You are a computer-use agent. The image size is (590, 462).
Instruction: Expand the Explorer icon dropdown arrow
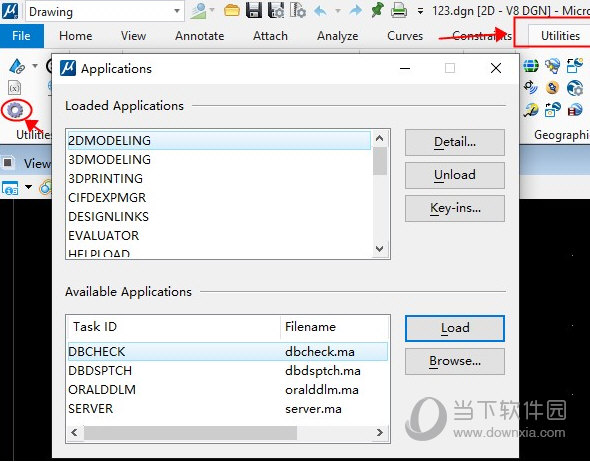coord(212,10)
